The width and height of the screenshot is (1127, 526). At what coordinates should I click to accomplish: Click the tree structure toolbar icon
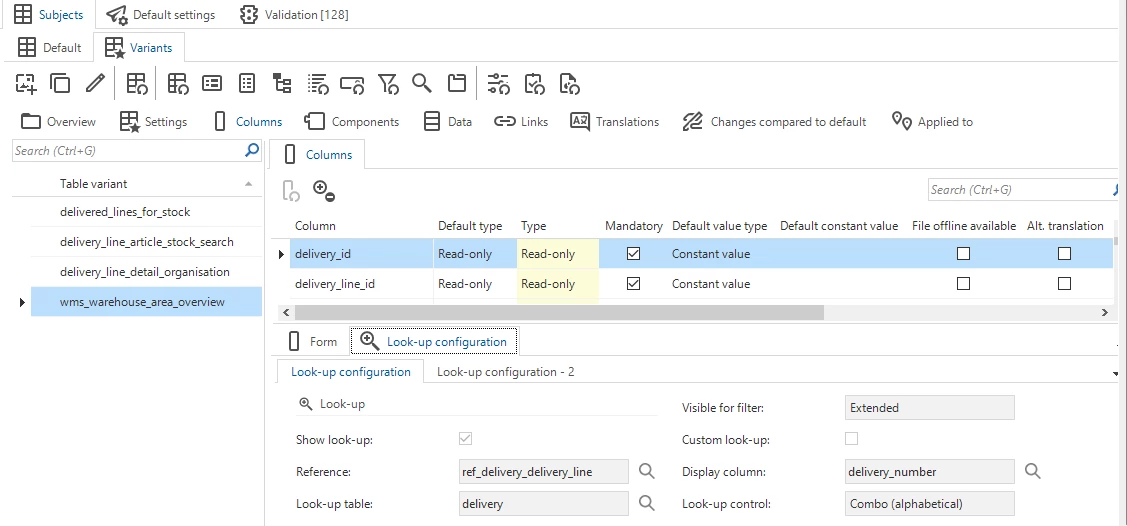[282, 83]
